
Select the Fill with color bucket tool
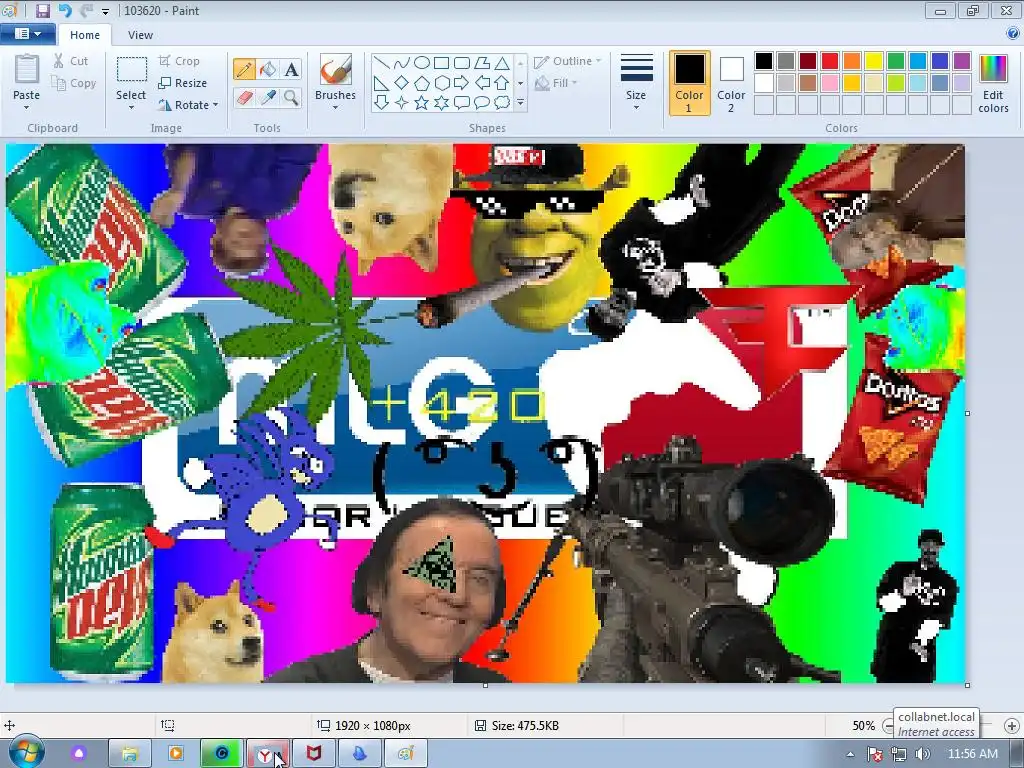[268, 69]
